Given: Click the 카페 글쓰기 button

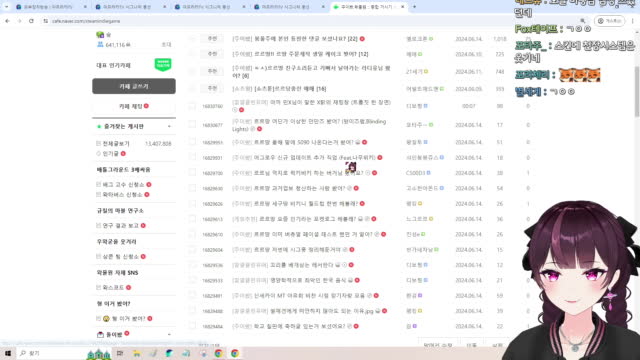Looking at the screenshot, I should [134, 86].
